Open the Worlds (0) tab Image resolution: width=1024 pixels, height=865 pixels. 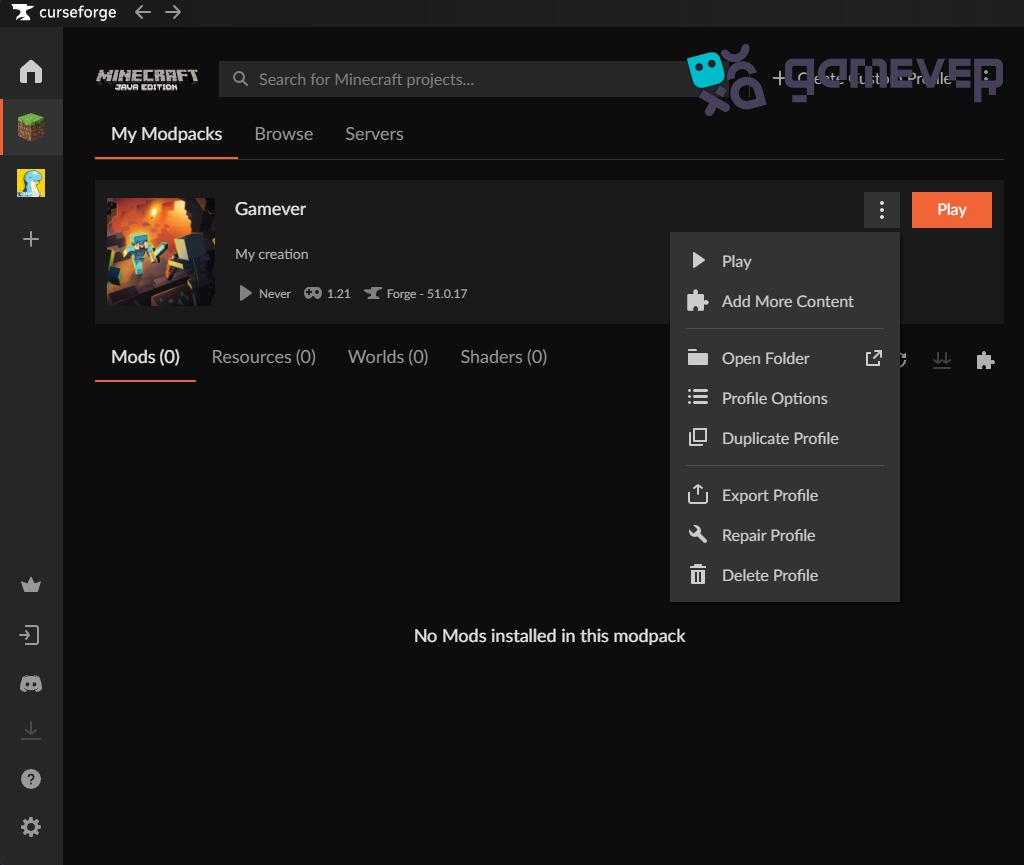[388, 356]
